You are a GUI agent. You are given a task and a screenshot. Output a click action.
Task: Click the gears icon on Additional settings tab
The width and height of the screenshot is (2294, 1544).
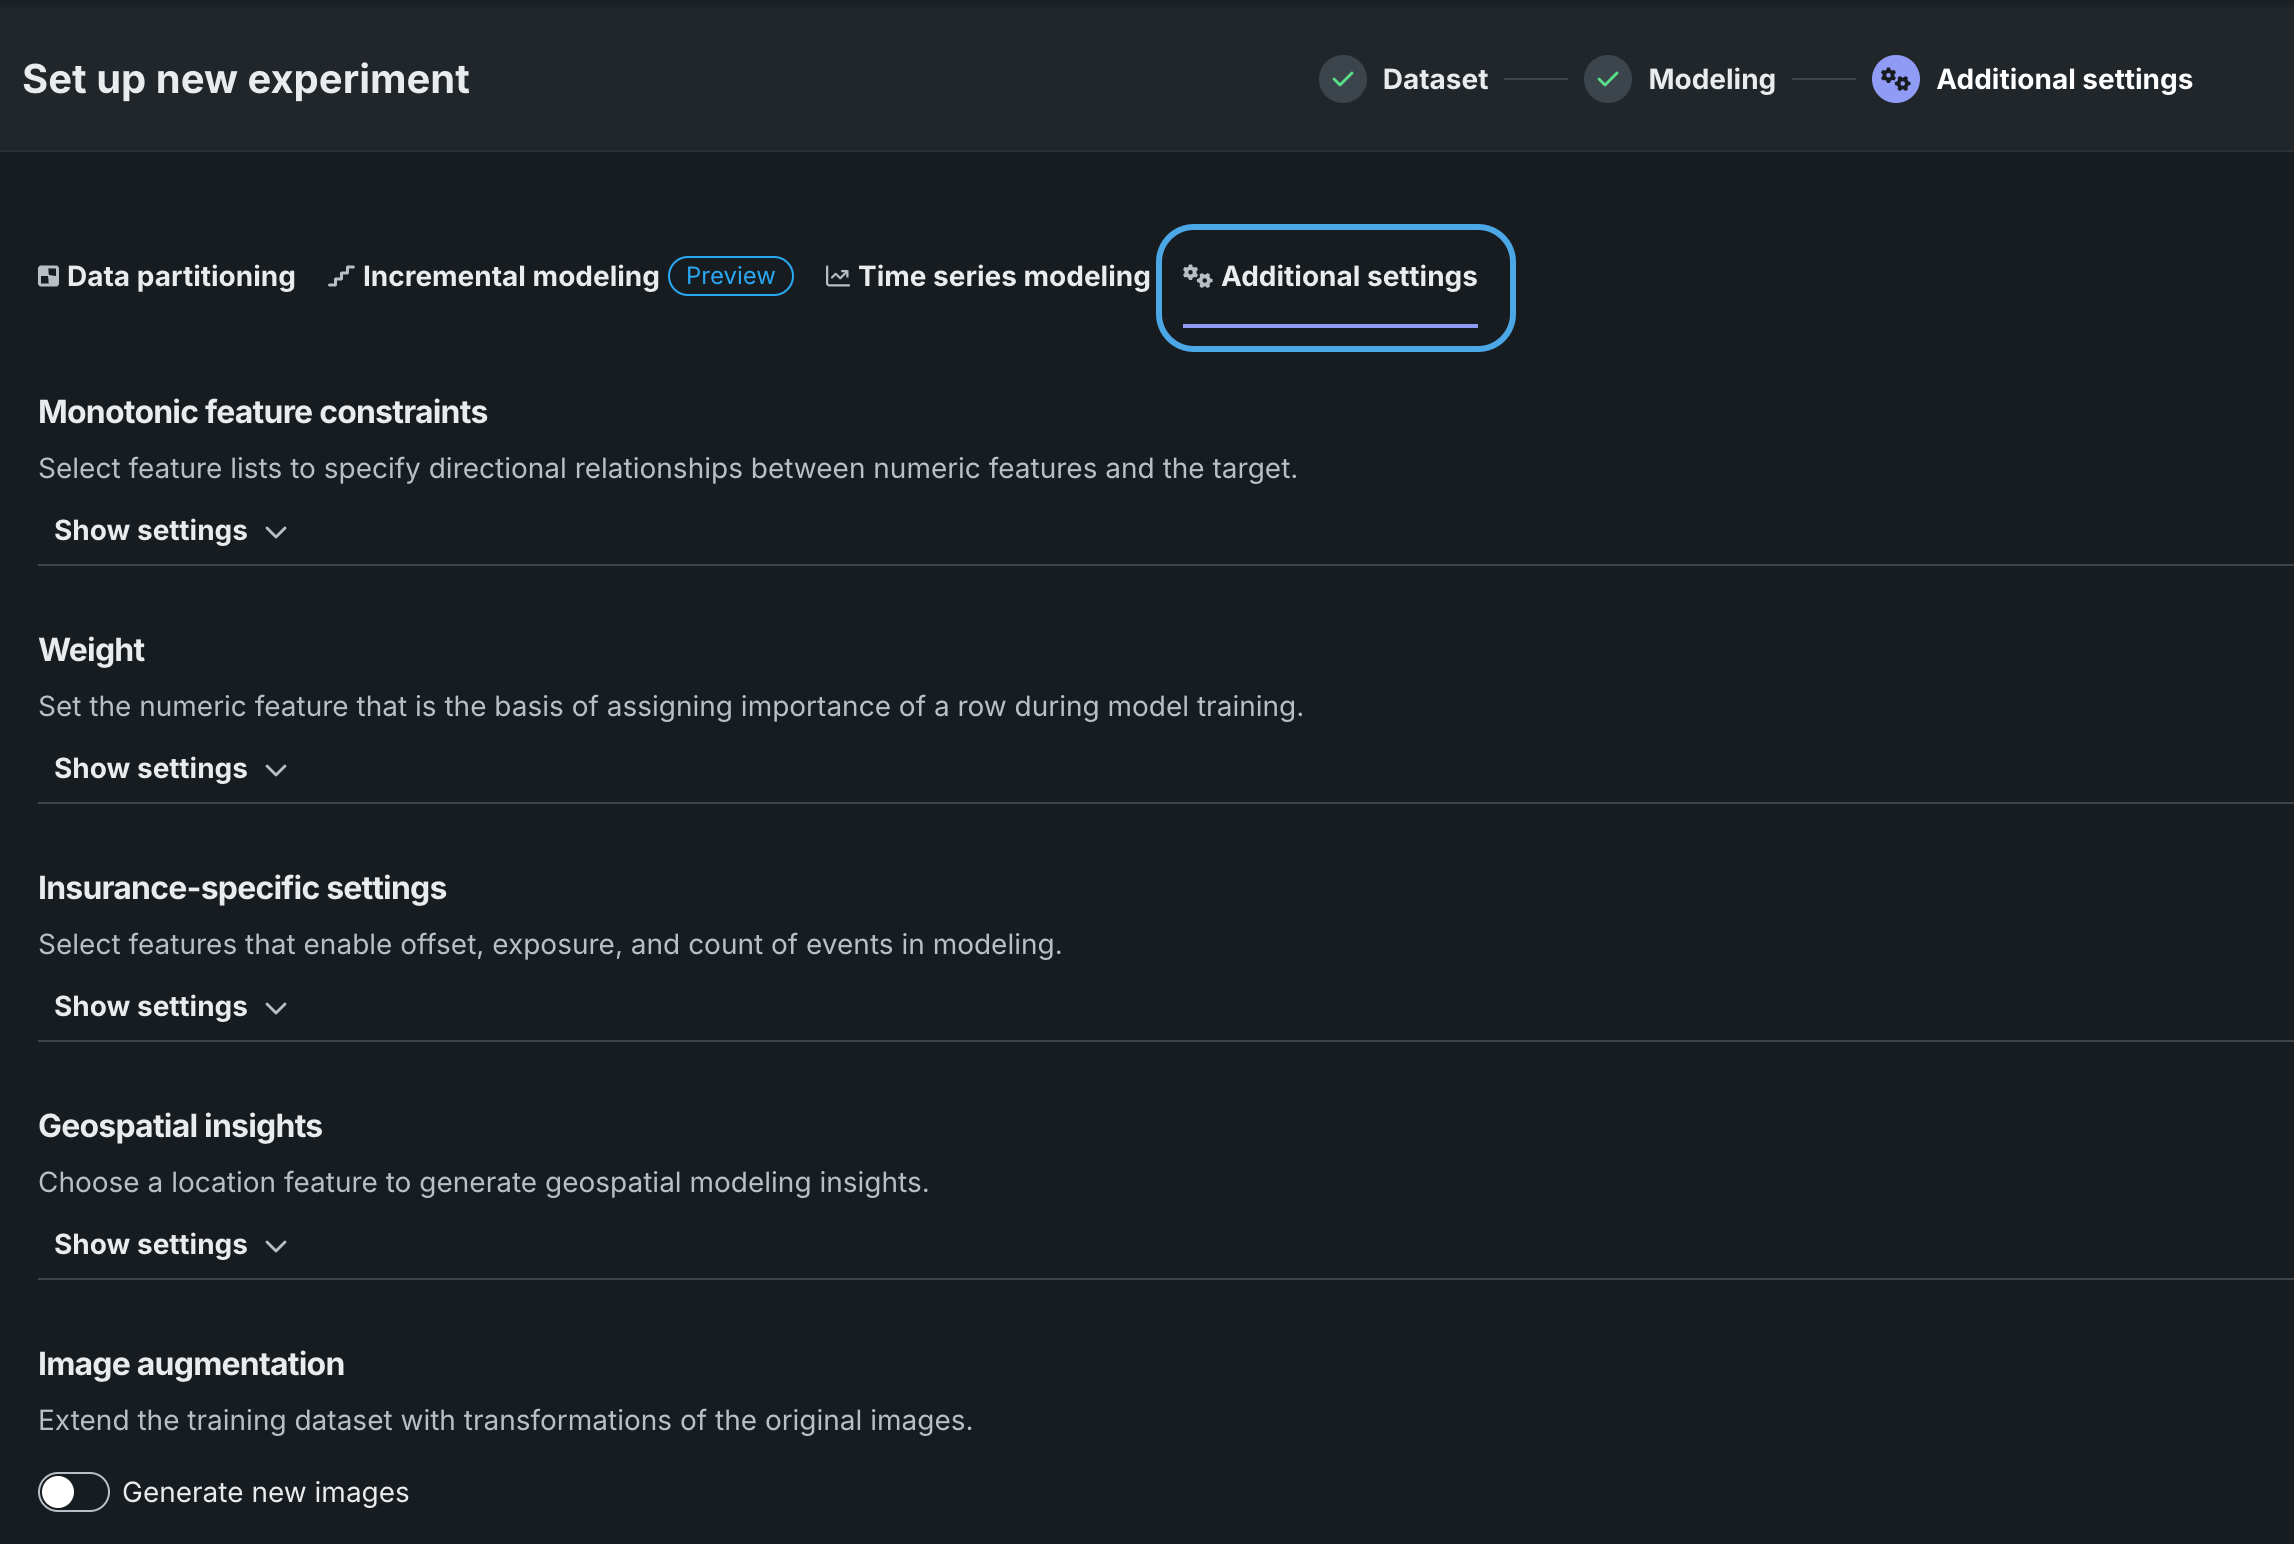click(x=1197, y=277)
